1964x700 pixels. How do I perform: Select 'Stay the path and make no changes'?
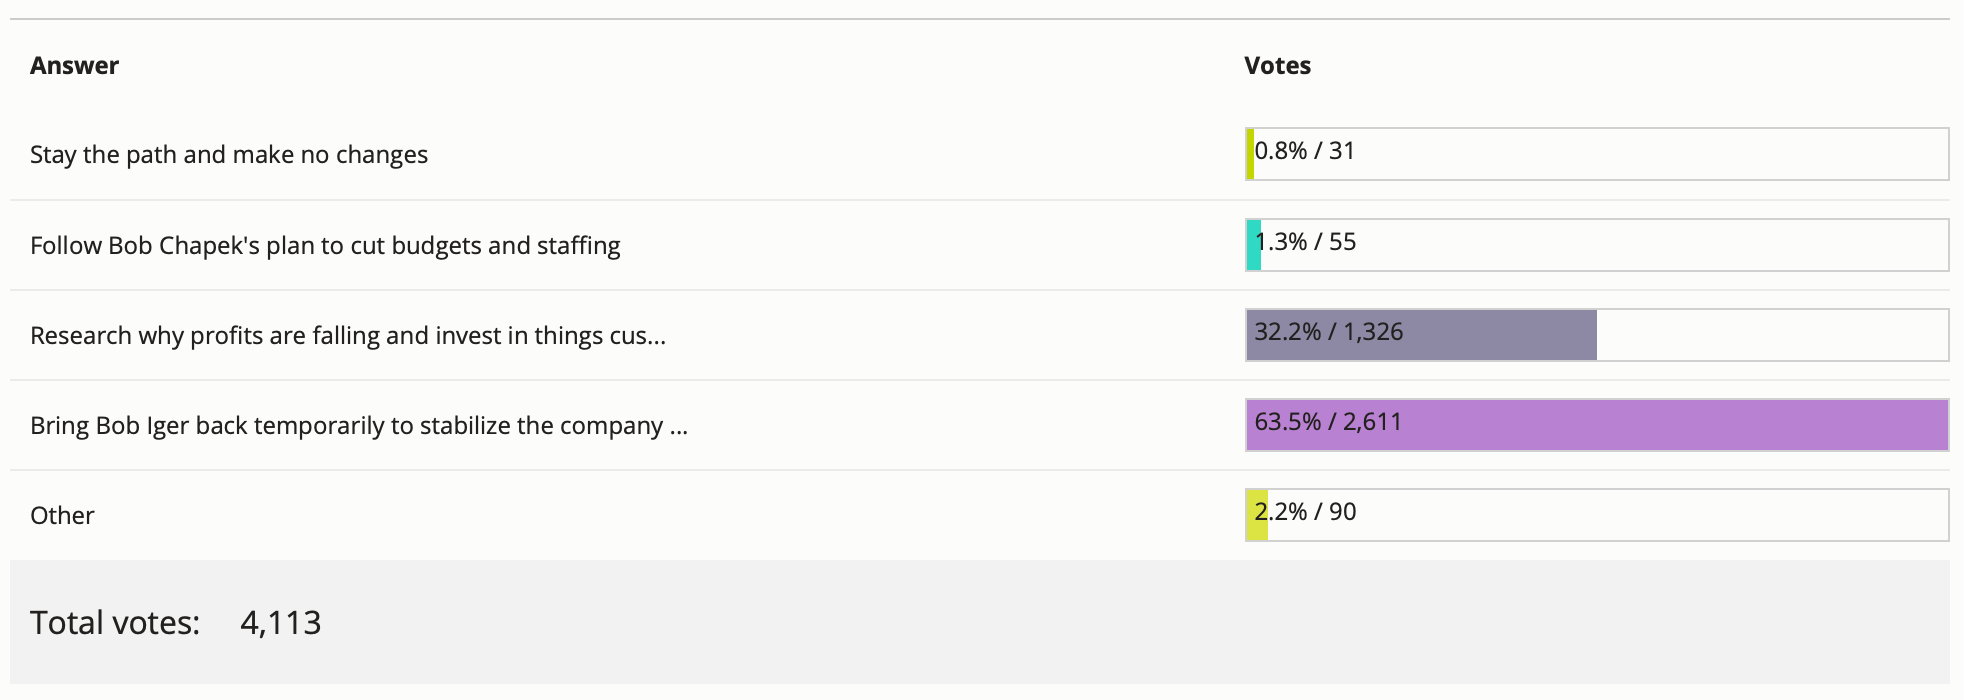click(x=229, y=155)
